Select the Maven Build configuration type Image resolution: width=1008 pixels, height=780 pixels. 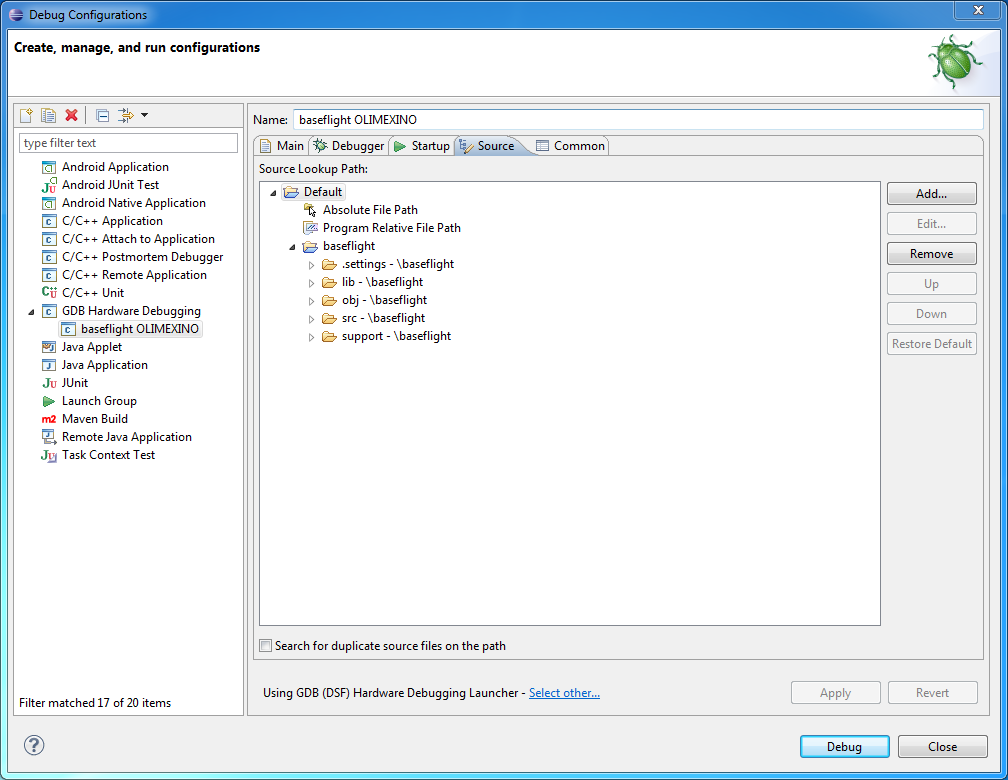pyautogui.click(x=94, y=419)
